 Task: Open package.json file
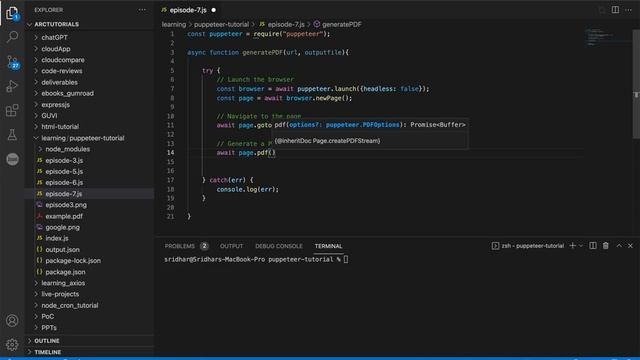(65, 272)
